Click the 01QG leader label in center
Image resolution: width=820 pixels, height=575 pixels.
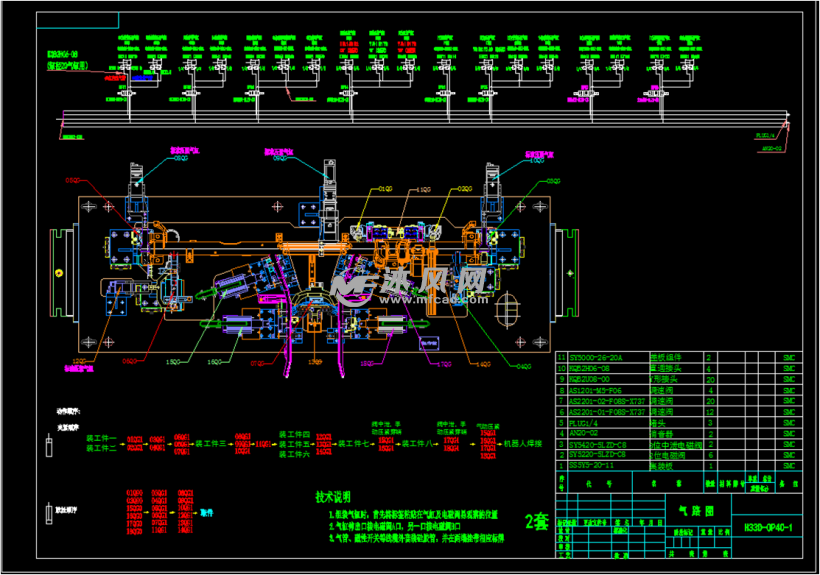click(385, 187)
